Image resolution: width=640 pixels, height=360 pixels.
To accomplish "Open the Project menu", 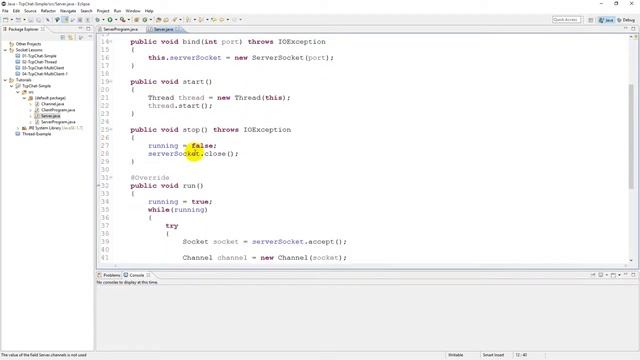I will point(103,11).
